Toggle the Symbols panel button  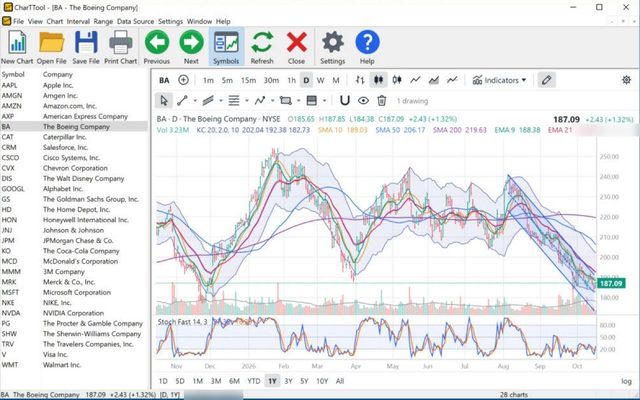(x=226, y=47)
